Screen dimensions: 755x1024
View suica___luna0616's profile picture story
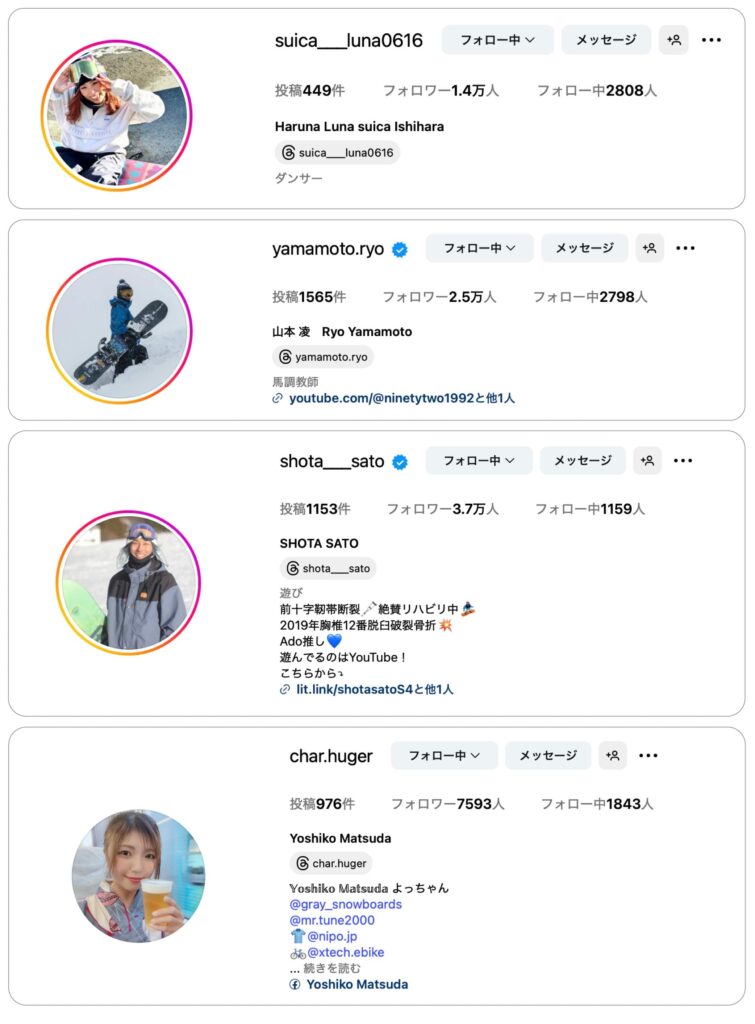tap(117, 116)
